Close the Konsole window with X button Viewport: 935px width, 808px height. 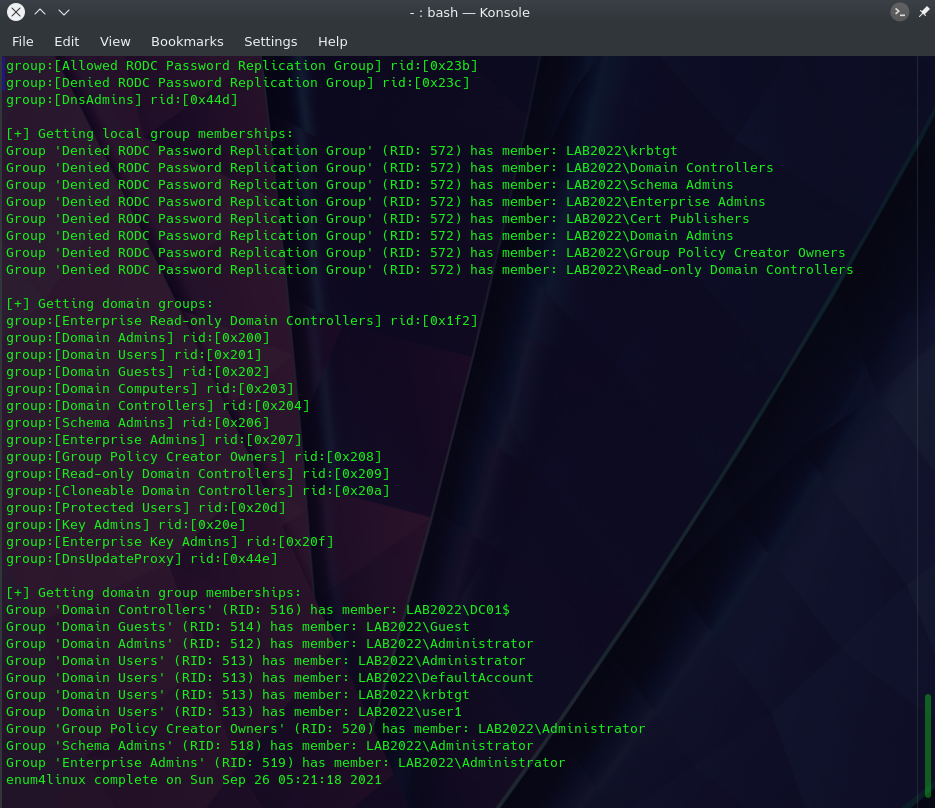pyautogui.click(x=16, y=12)
